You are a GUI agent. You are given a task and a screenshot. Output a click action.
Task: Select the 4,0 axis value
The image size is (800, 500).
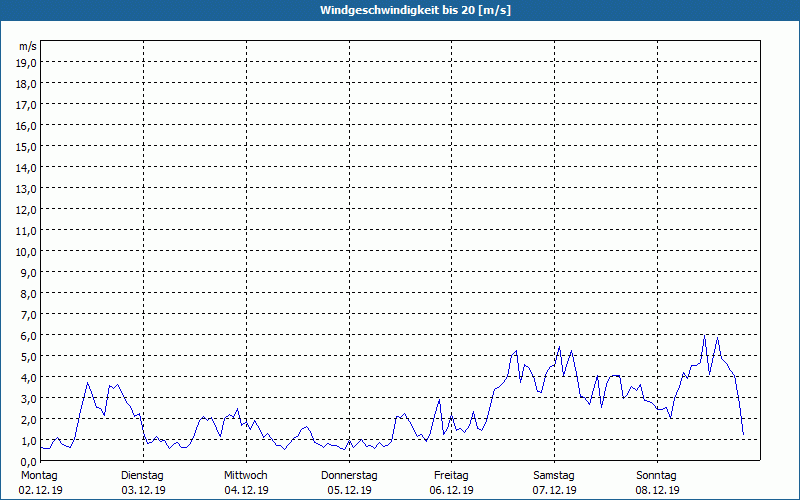coord(29,378)
